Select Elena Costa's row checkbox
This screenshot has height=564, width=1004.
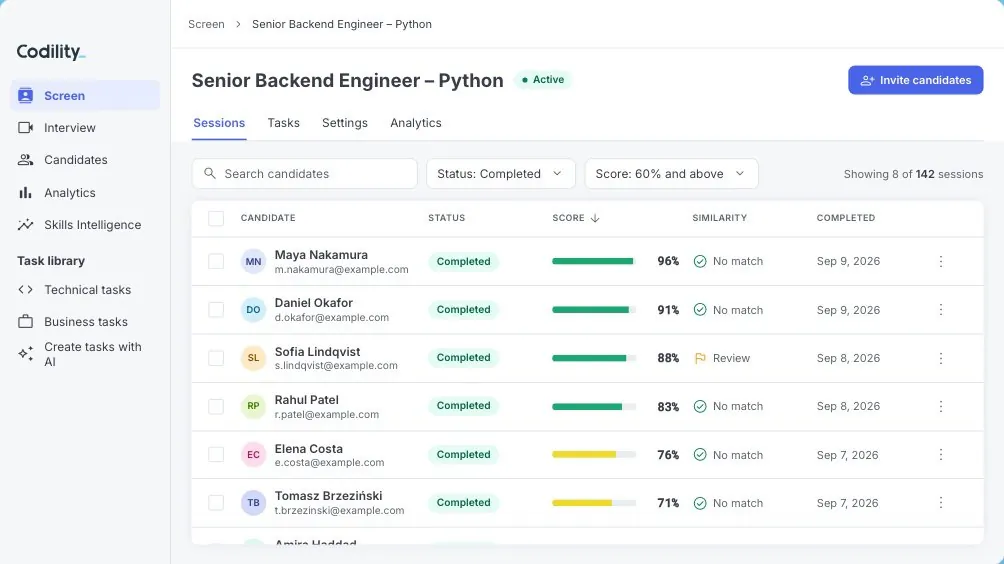216,455
